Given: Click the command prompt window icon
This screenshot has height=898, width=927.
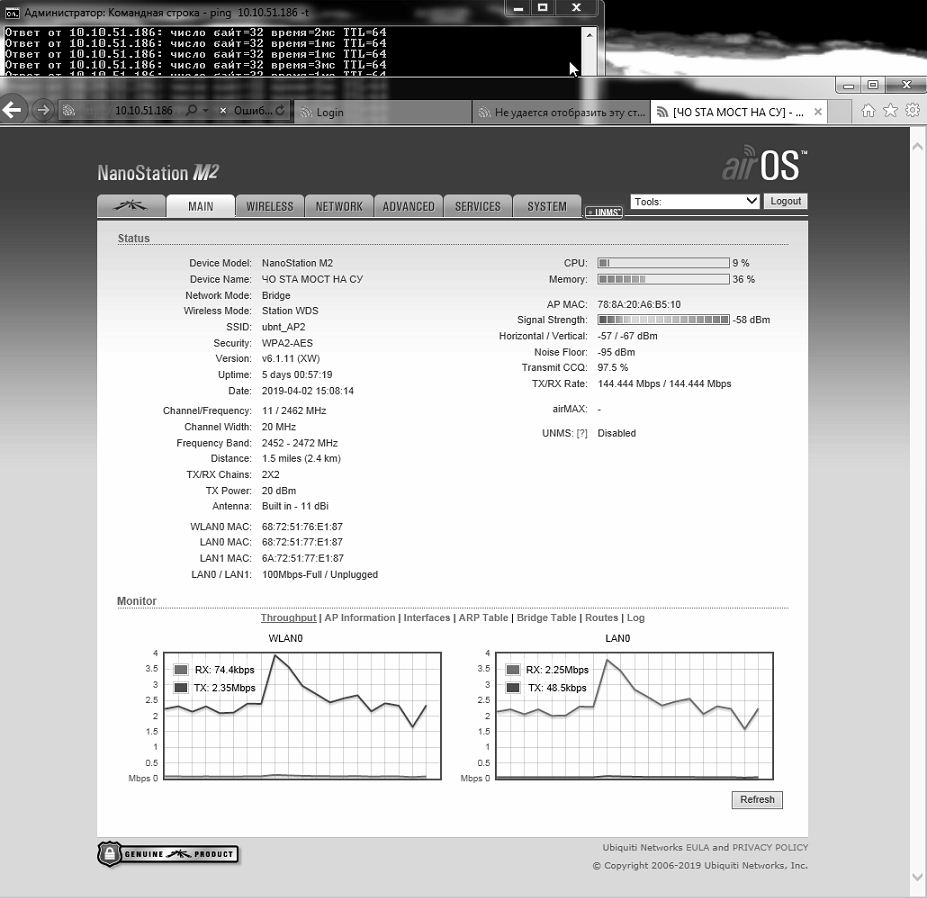Looking at the screenshot, I should (x=11, y=11).
